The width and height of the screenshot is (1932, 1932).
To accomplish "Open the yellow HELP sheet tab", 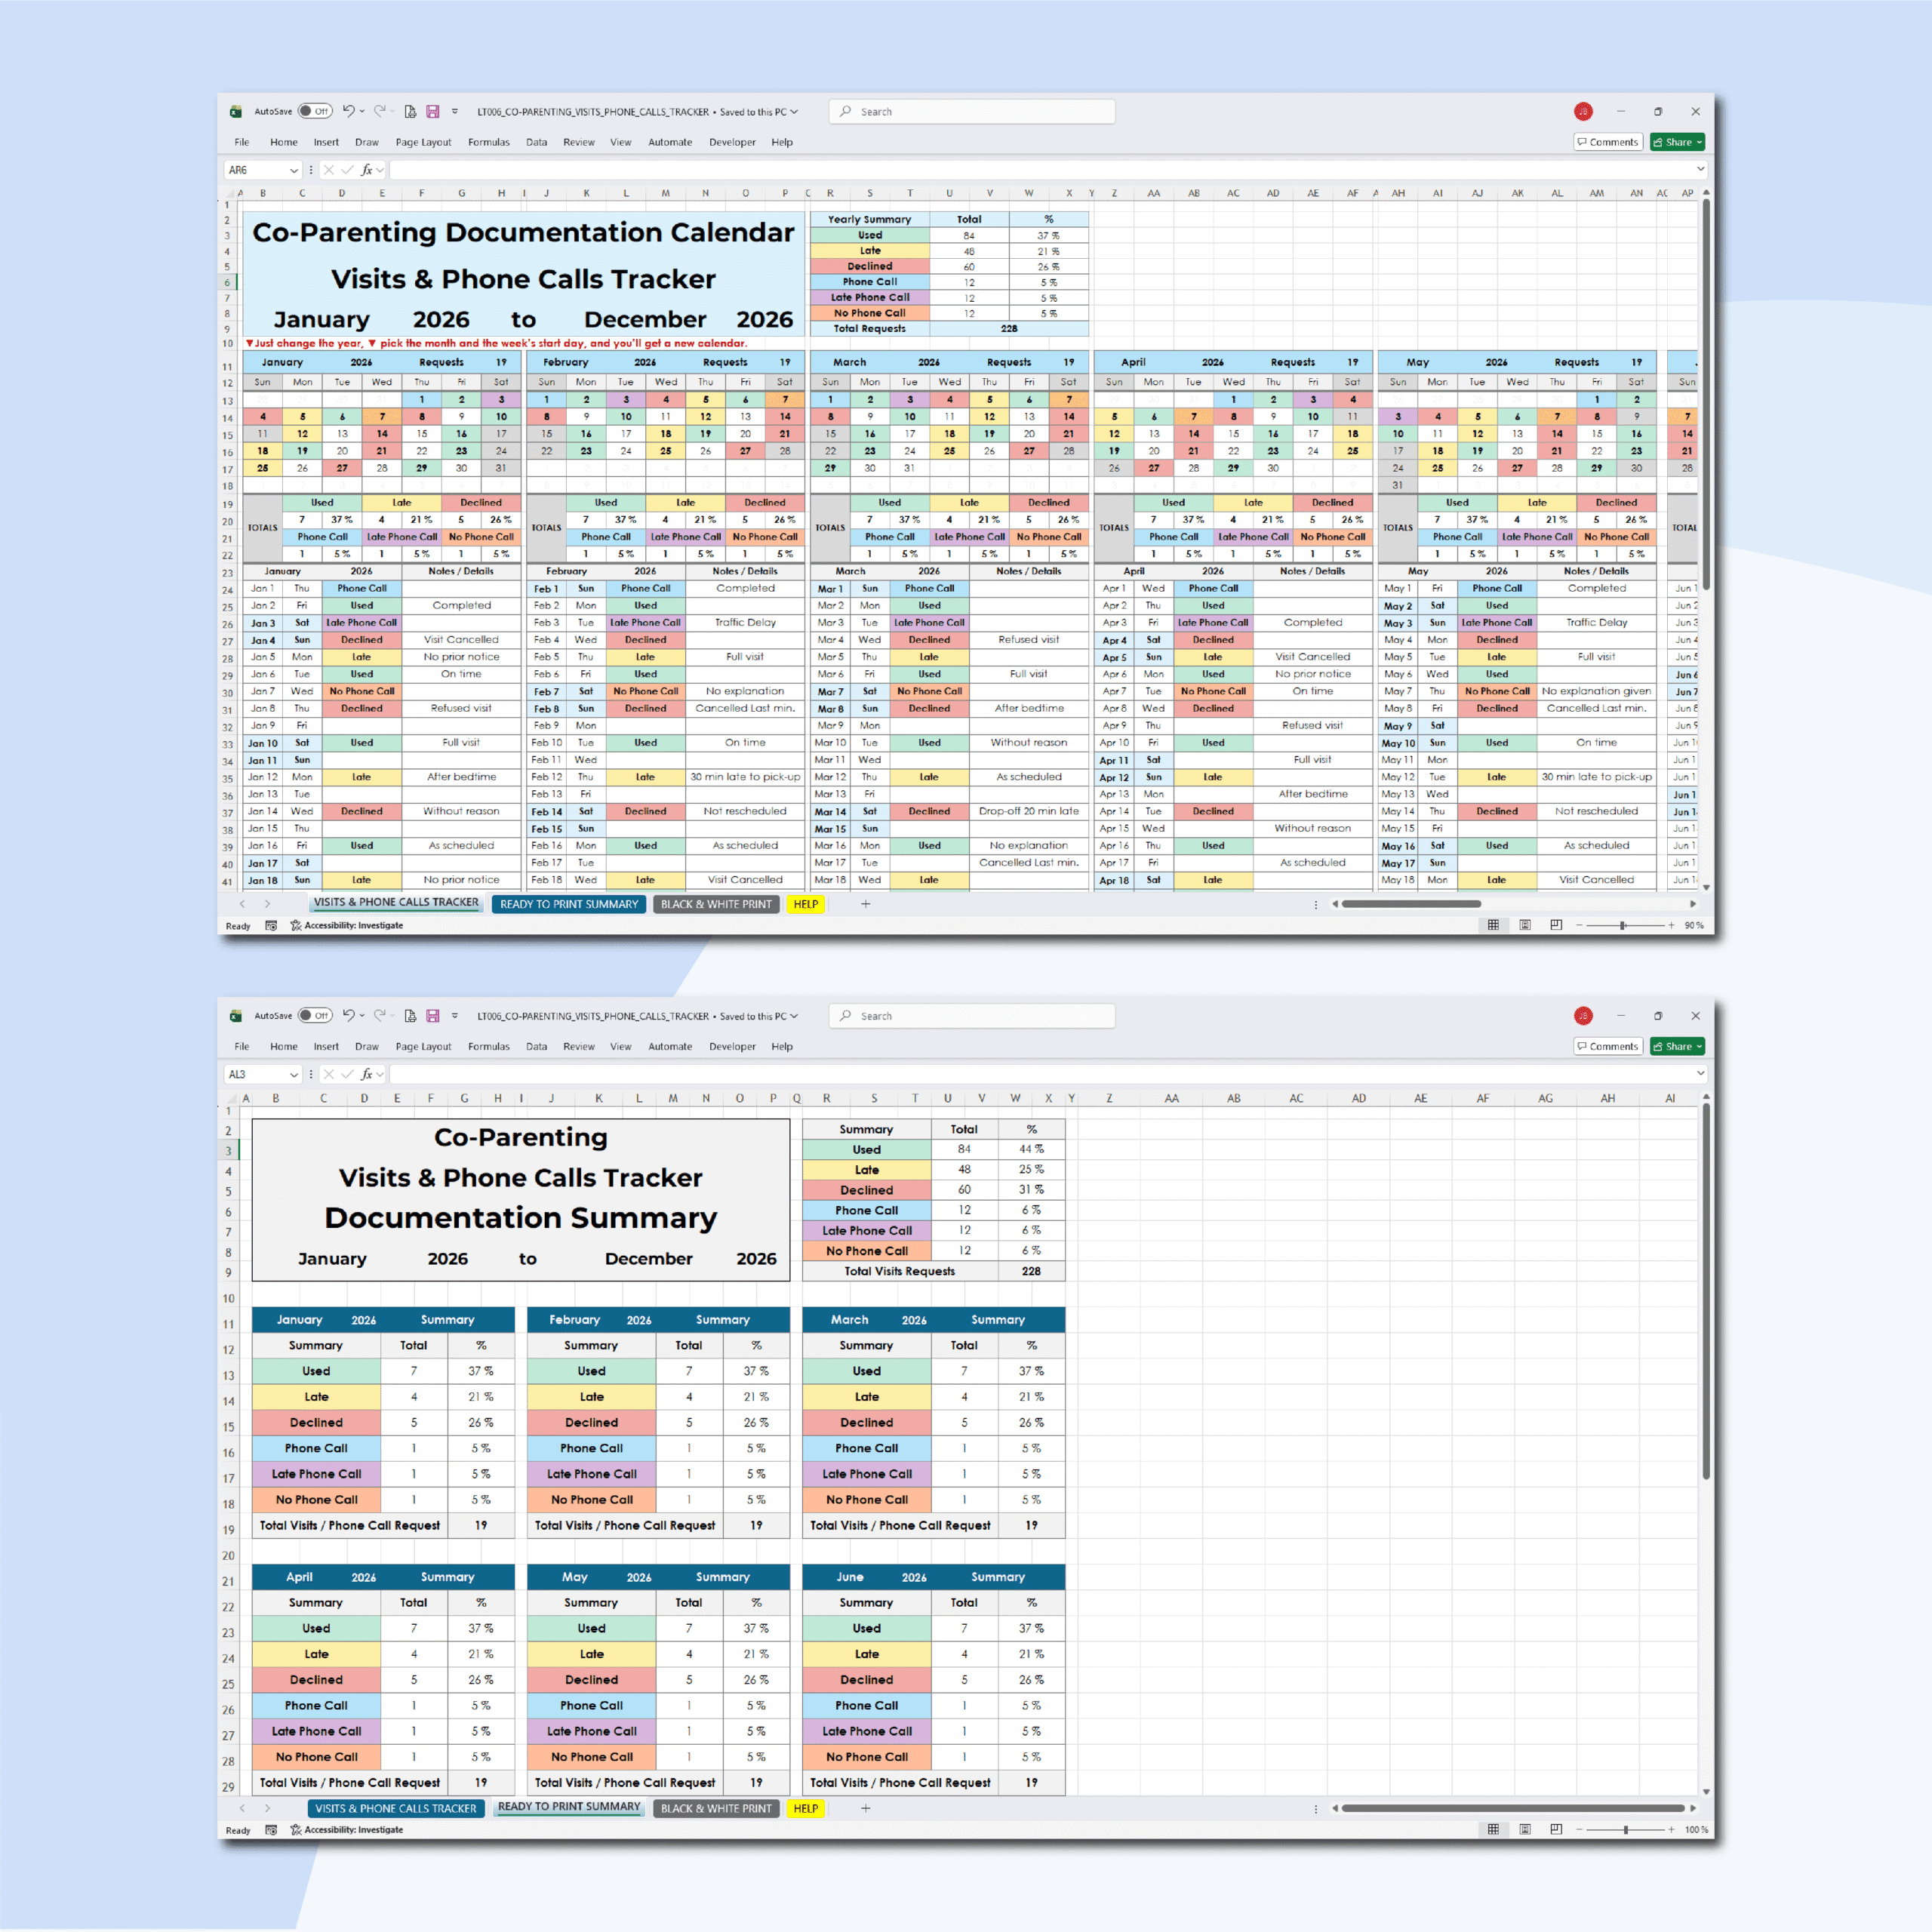I will pyautogui.click(x=806, y=904).
